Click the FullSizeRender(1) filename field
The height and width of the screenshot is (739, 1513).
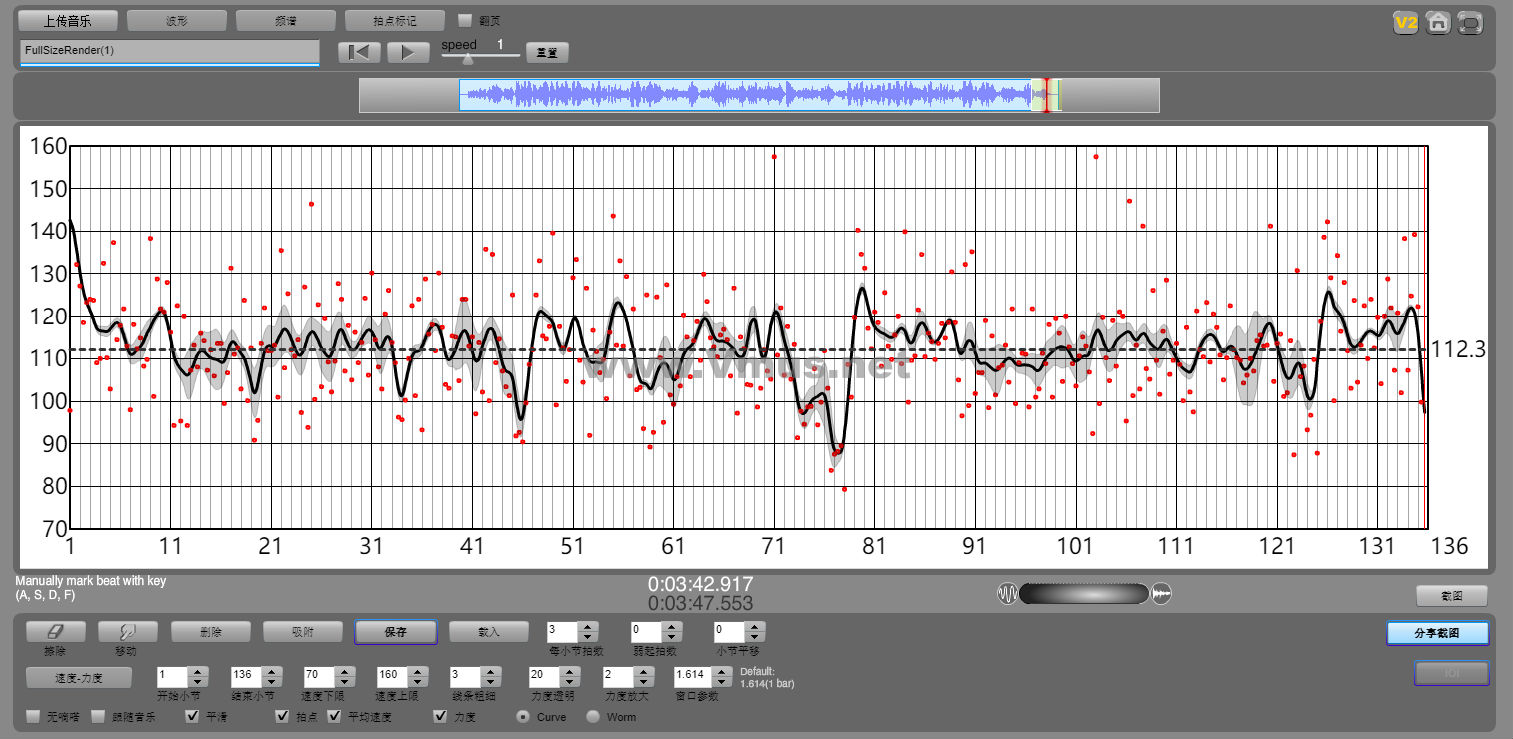pyautogui.click(x=169, y=50)
